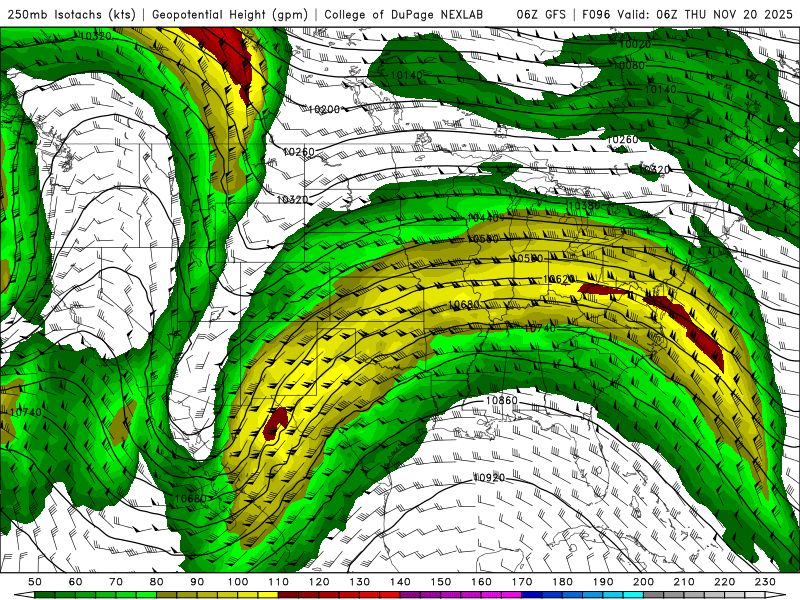
Task: Click the "06Z THU NOV 20 2025" valid time
Action: 724,15
